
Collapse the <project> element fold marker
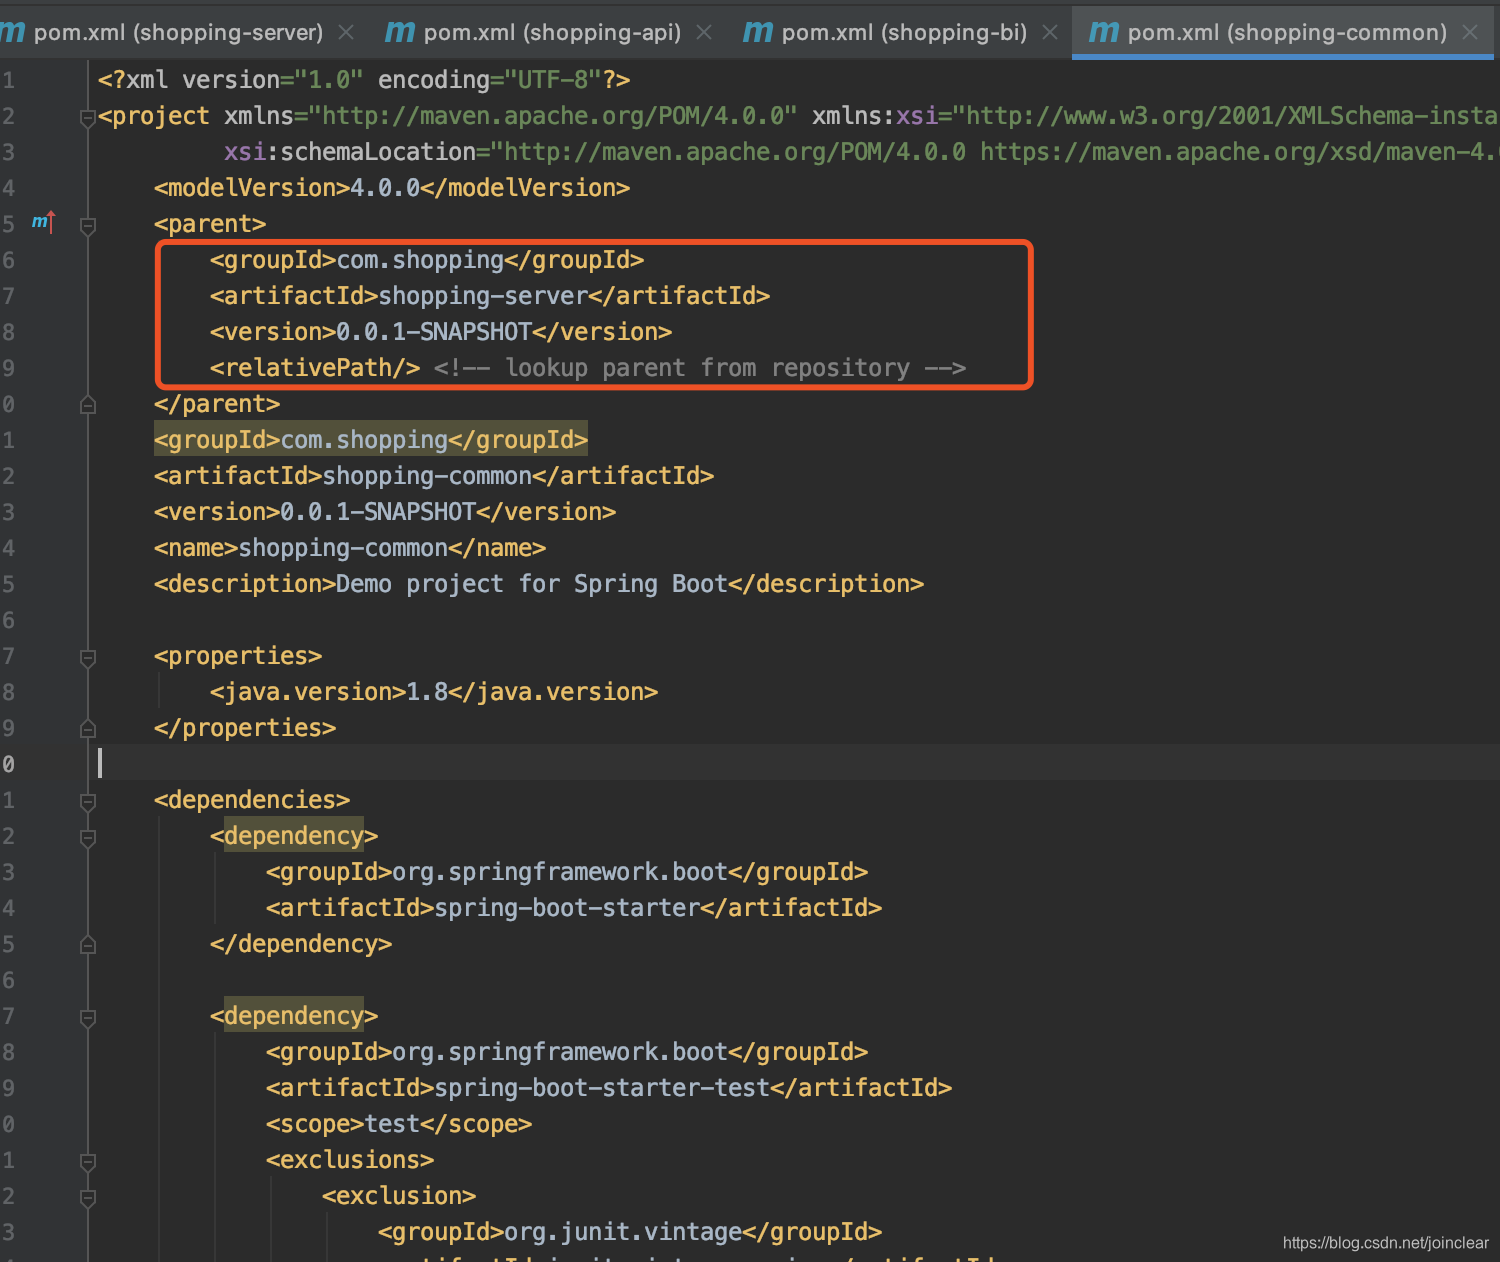(x=88, y=118)
